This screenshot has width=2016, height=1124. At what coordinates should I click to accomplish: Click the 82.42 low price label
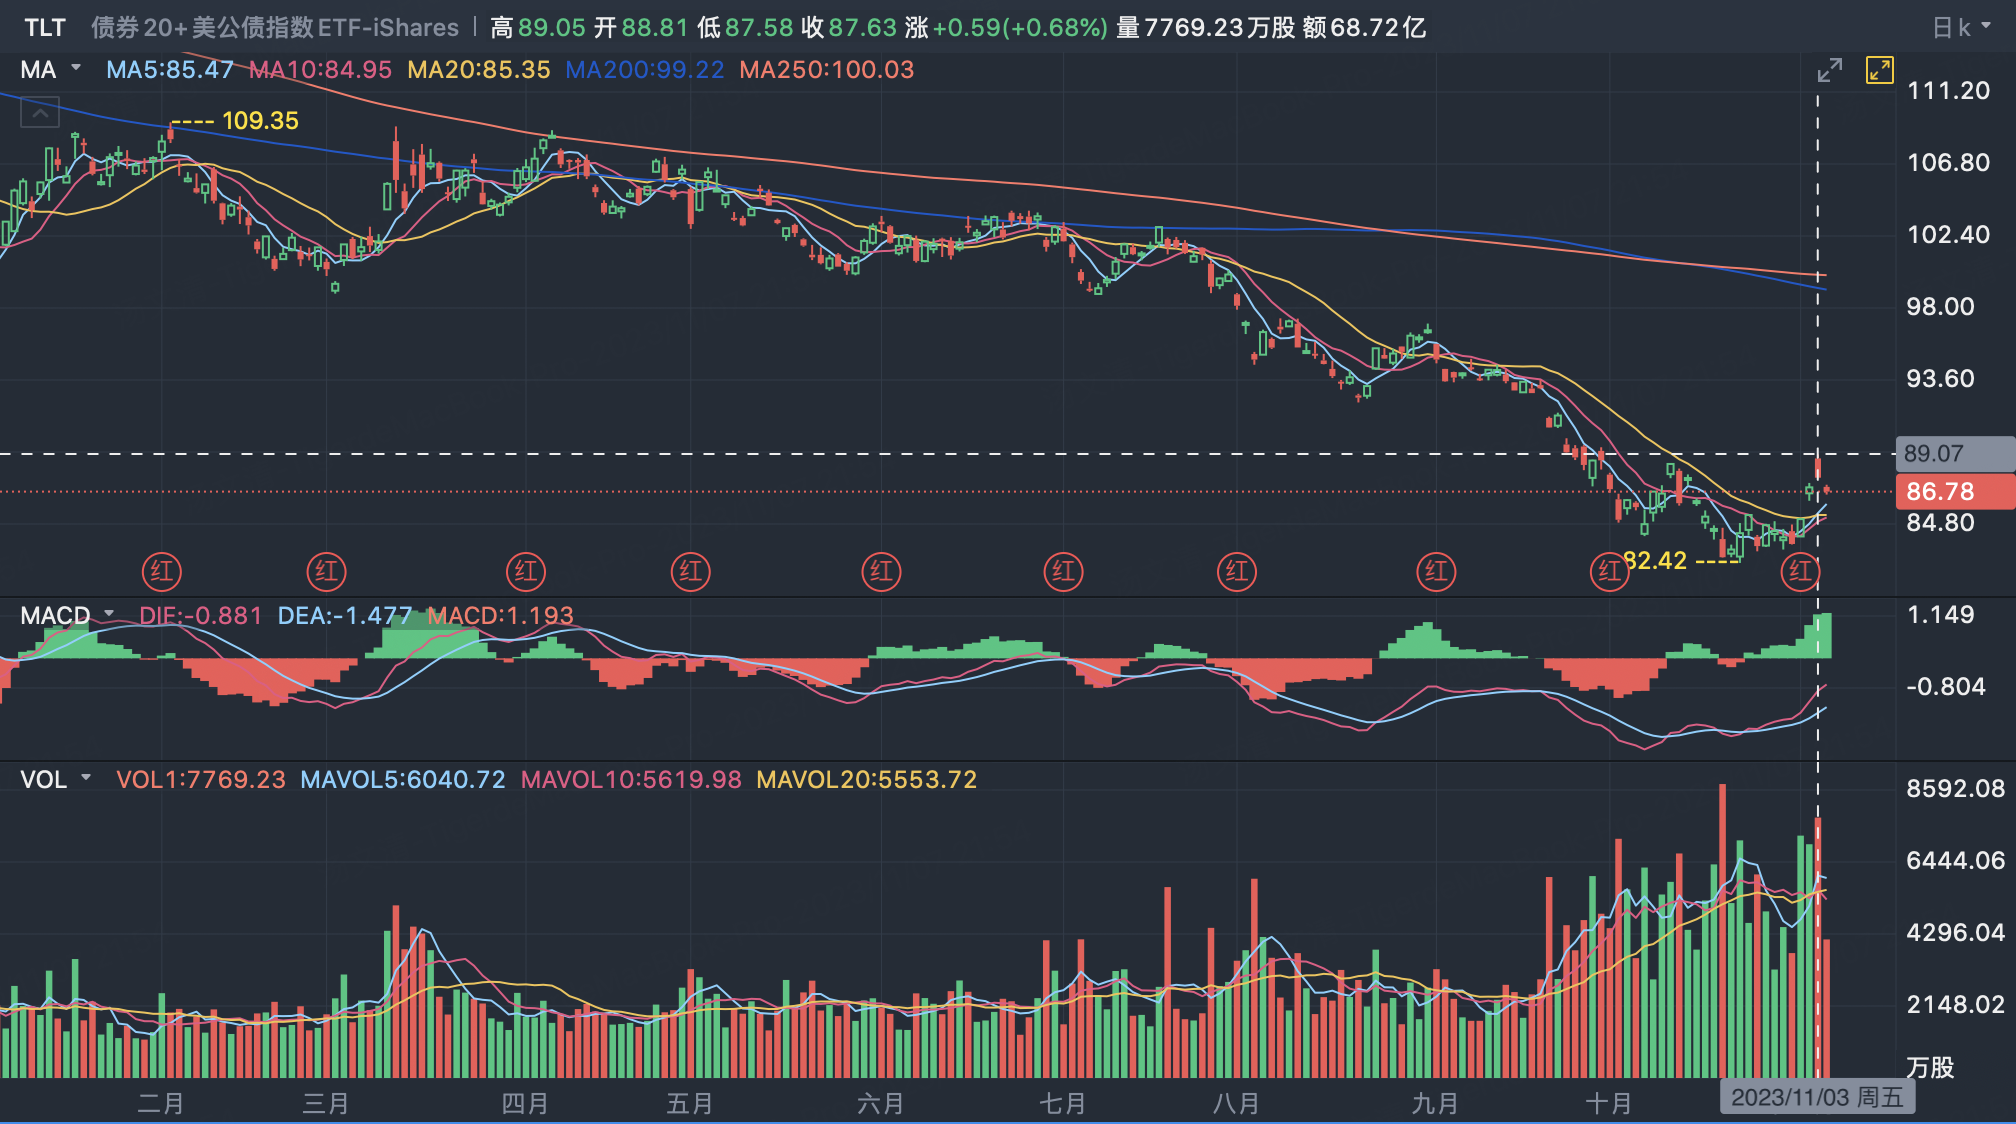[1655, 561]
